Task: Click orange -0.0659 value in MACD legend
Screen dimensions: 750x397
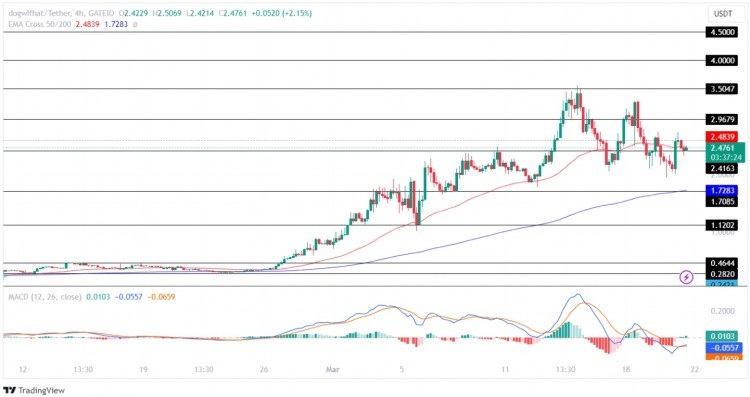Action: [x=161, y=297]
